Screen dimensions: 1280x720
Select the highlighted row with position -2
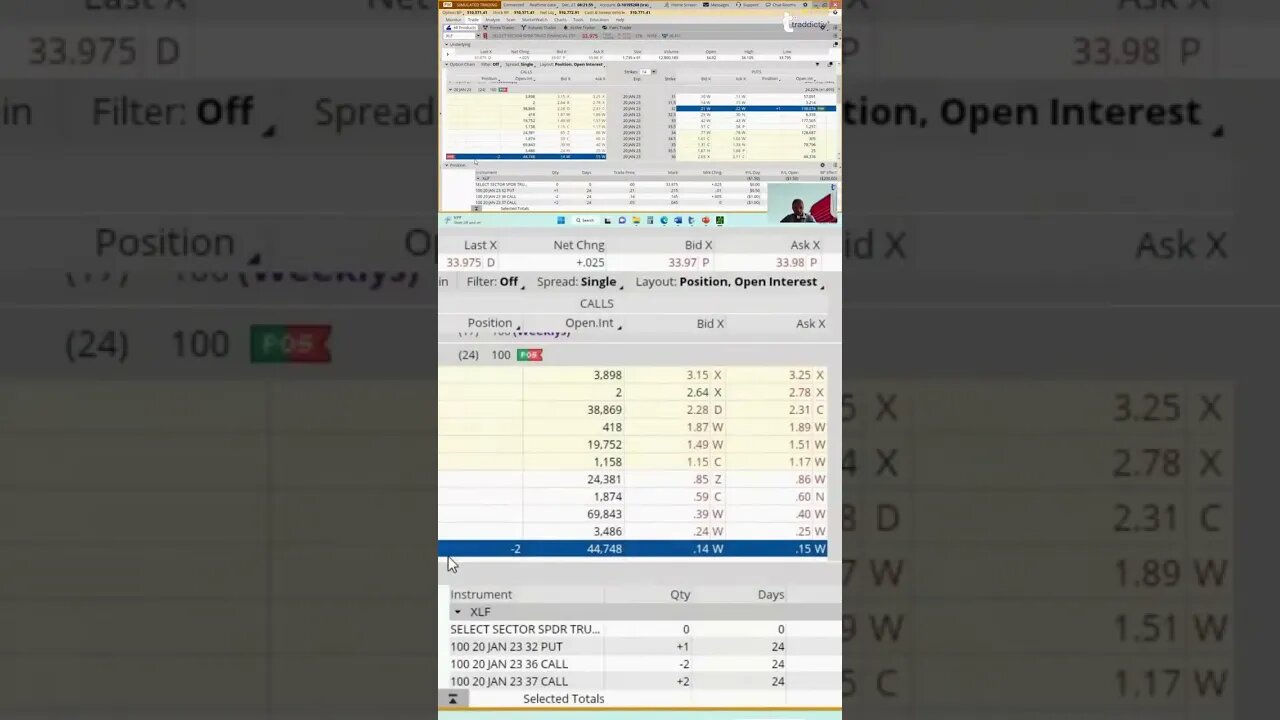click(632, 549)
